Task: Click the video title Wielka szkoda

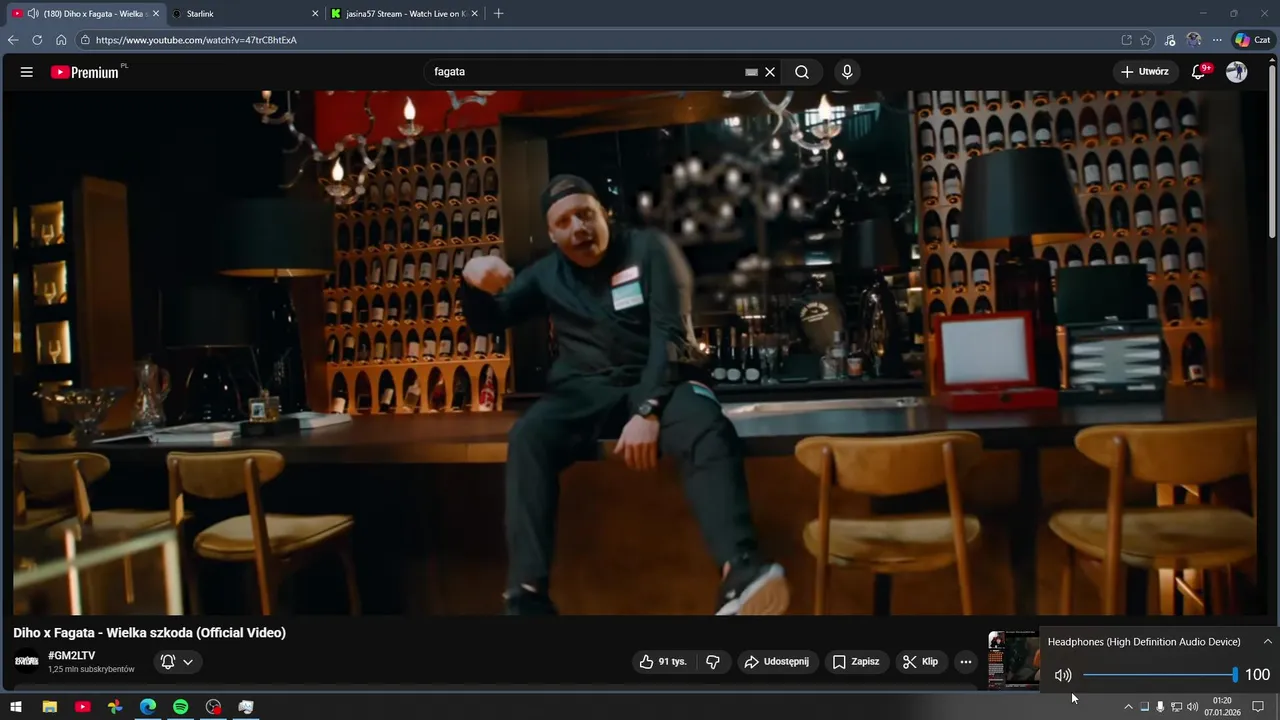Action: pyautogui.click(x=149, y=633)
